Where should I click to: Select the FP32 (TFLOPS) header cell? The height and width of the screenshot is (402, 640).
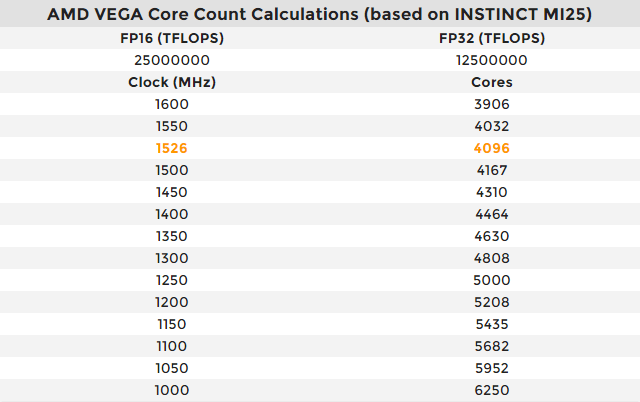coord(491,38)
